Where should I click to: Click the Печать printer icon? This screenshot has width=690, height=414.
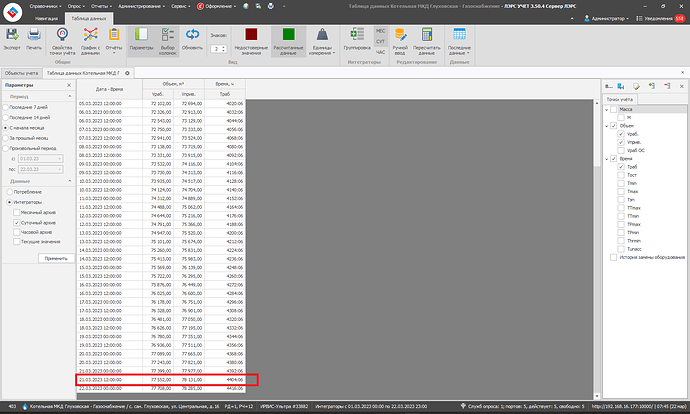coord(34,35)
